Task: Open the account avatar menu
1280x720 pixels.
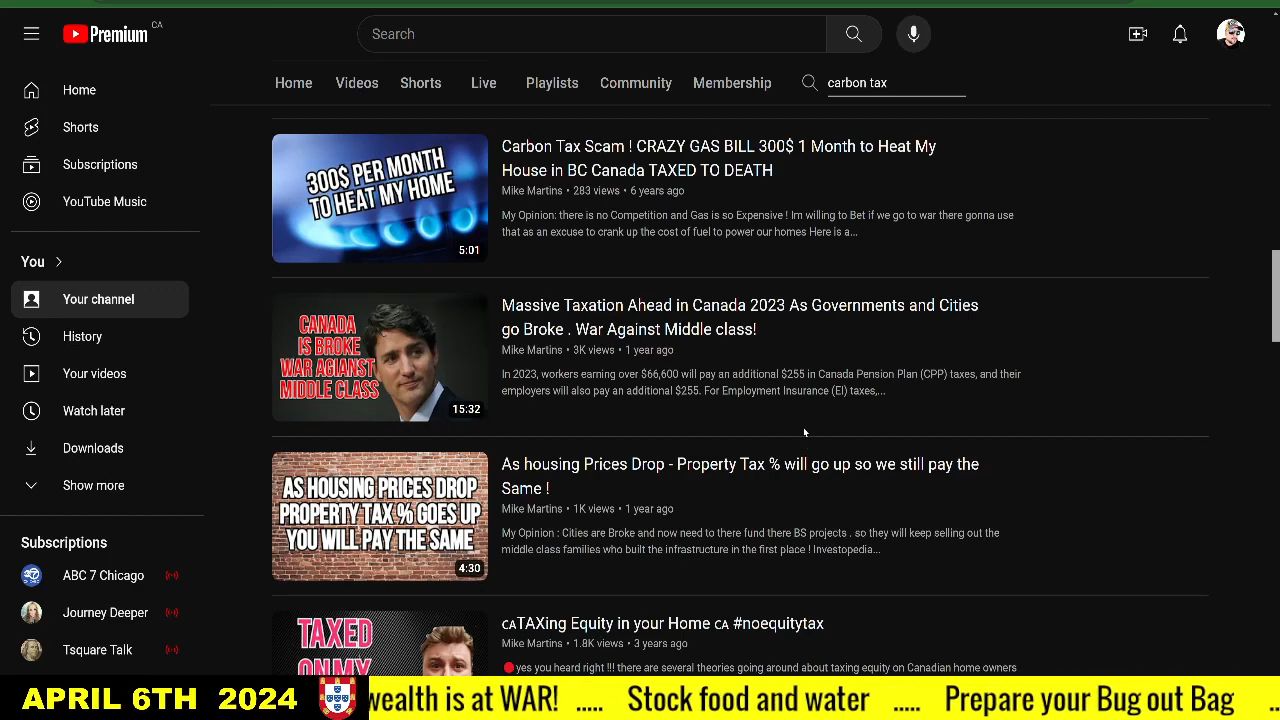Action: [x=1230, y=34]
